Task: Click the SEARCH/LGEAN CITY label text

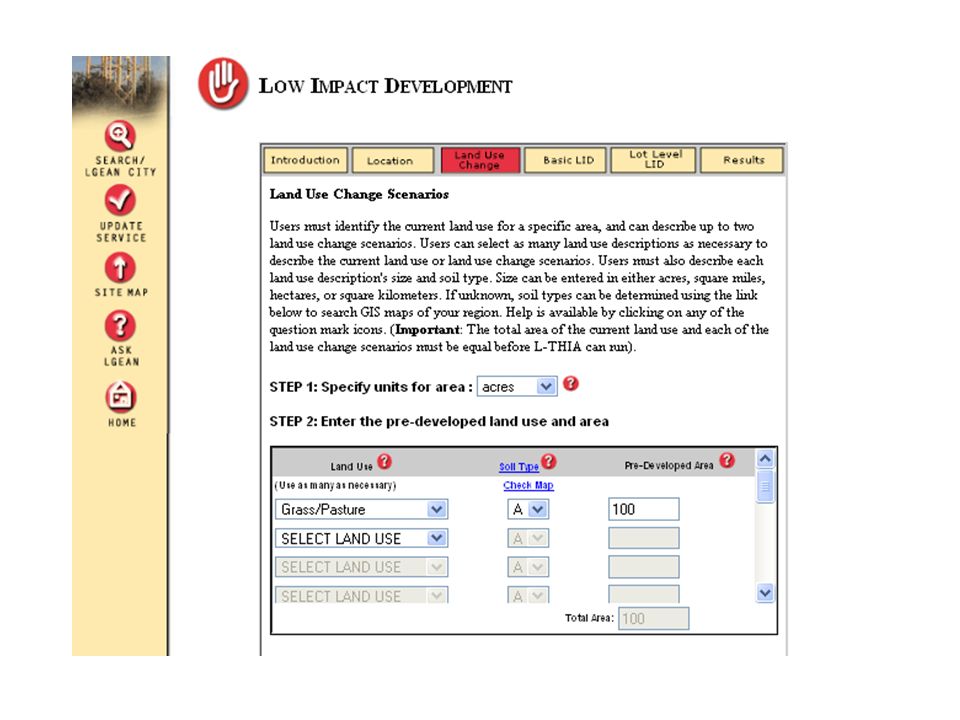Action: point(121,166)
